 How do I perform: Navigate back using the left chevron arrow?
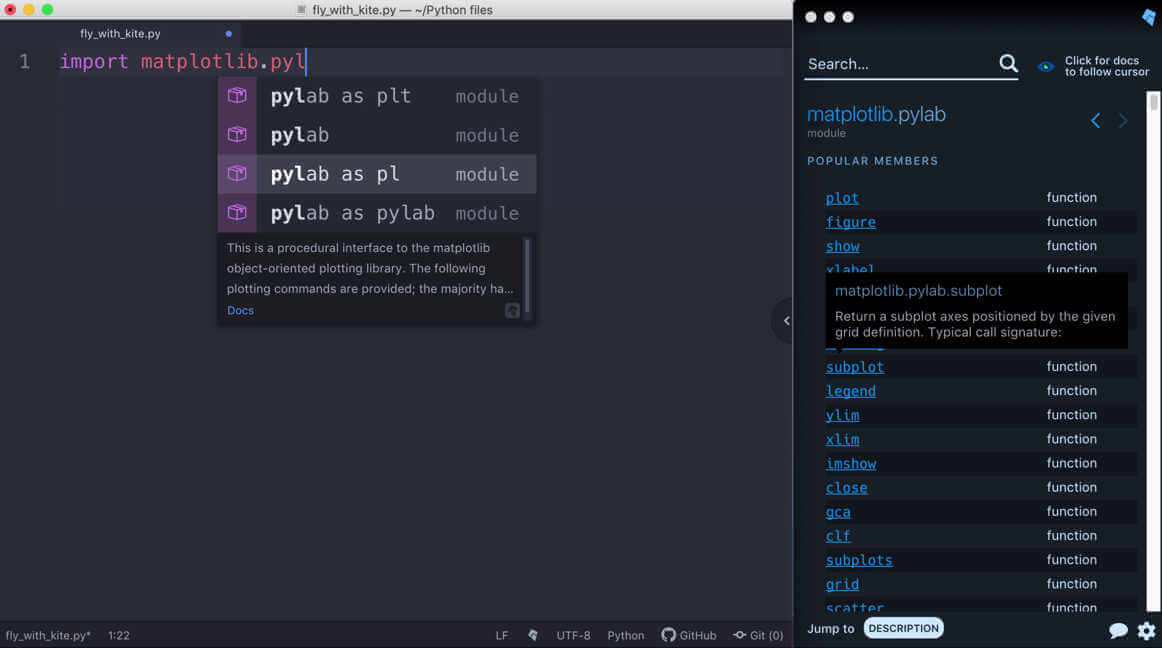click(1095, 120)
